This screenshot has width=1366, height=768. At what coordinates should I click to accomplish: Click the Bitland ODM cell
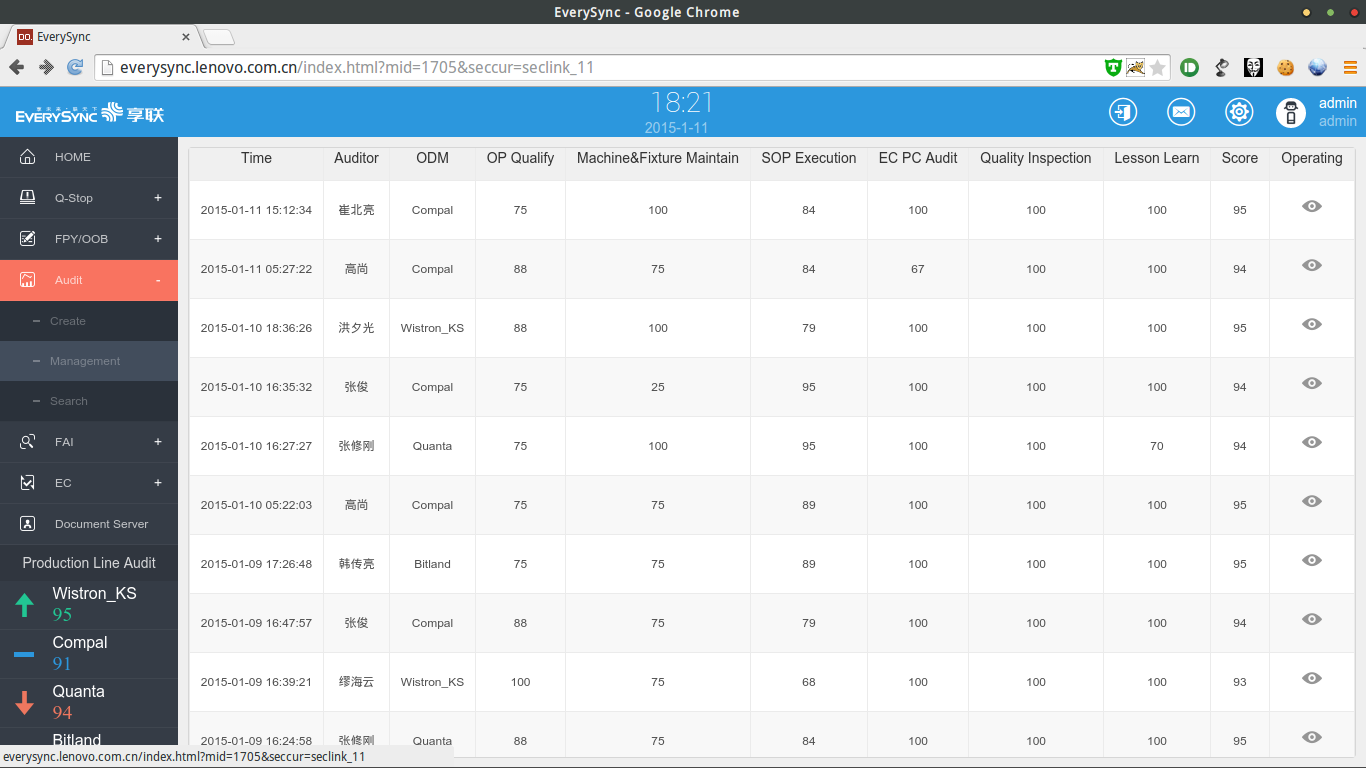432,564
